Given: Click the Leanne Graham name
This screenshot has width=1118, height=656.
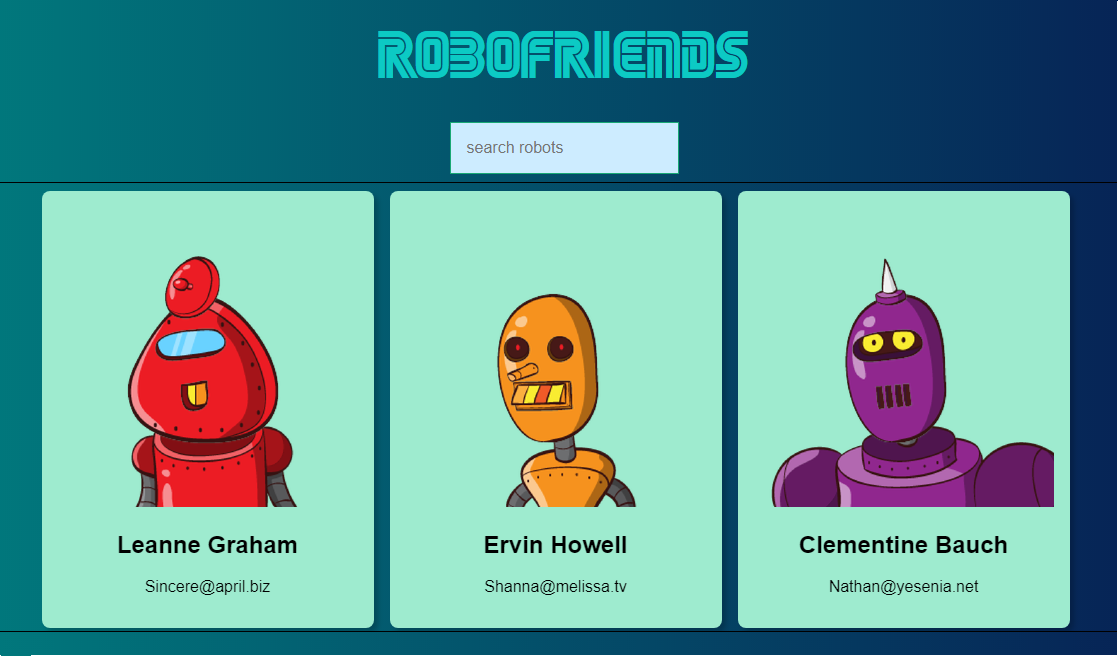Looking at the screenshot, I should click(207, 545).
